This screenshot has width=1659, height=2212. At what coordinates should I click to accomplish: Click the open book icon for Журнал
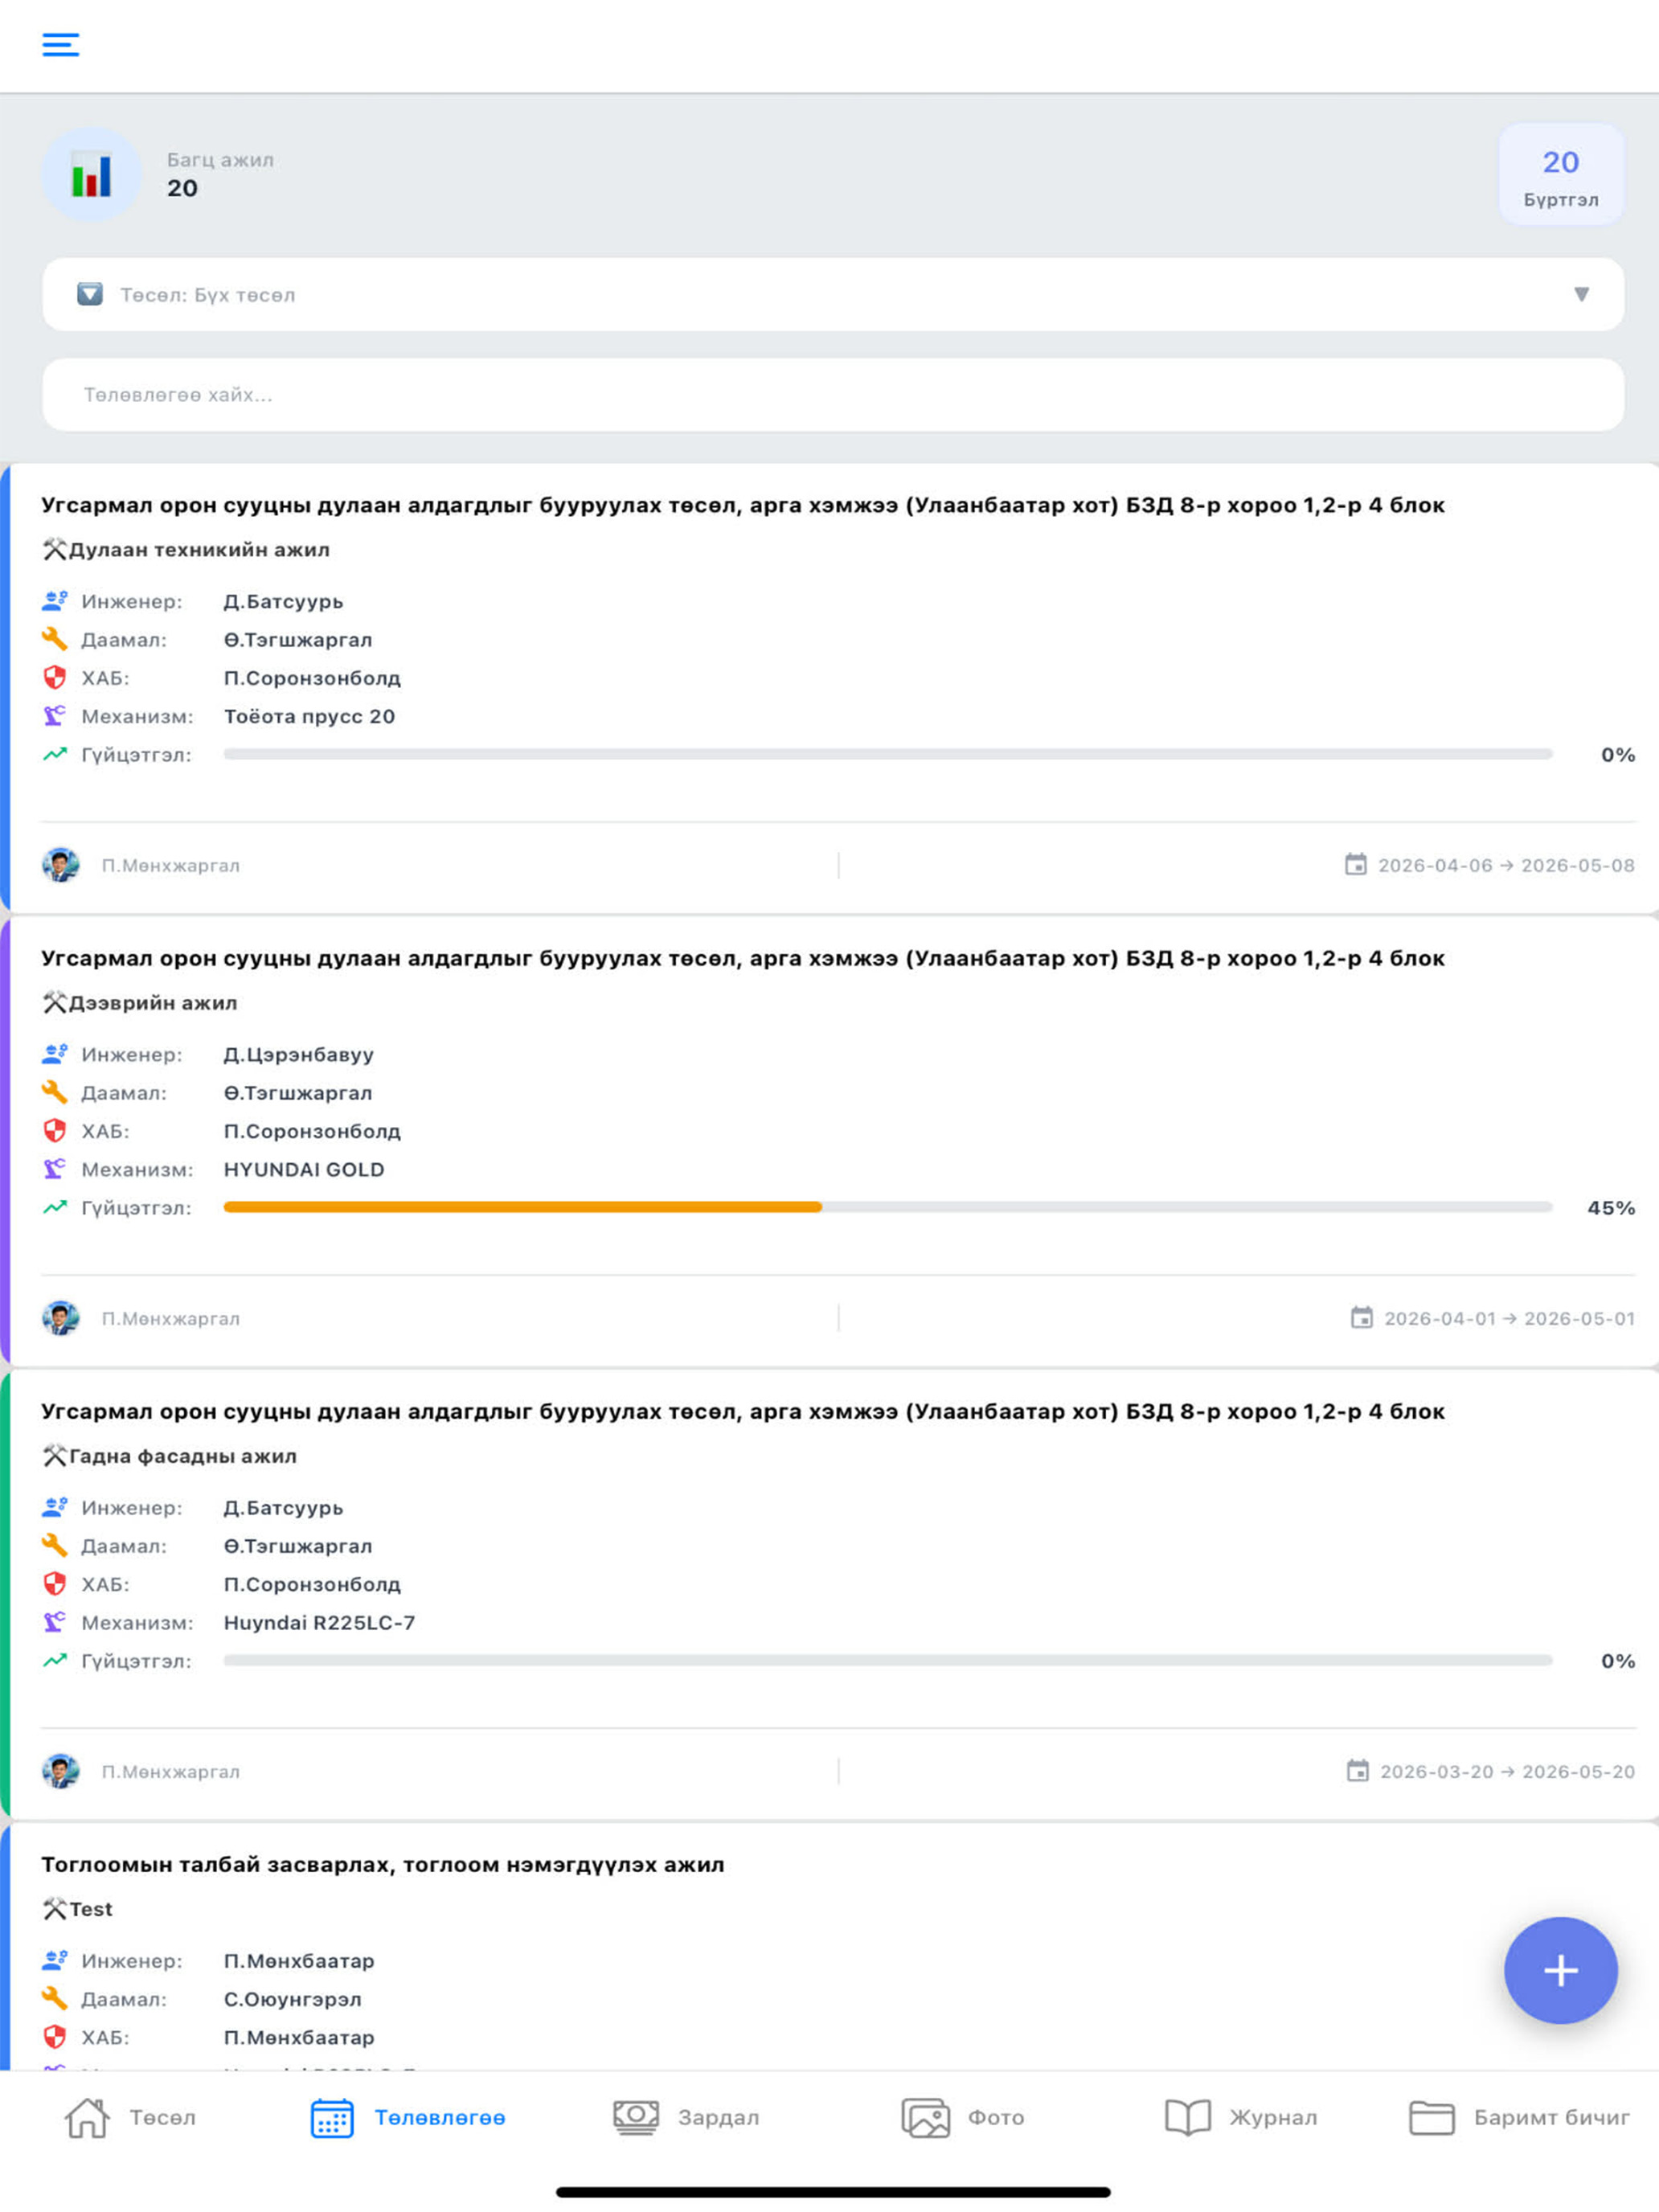tap(1188, 2117)
